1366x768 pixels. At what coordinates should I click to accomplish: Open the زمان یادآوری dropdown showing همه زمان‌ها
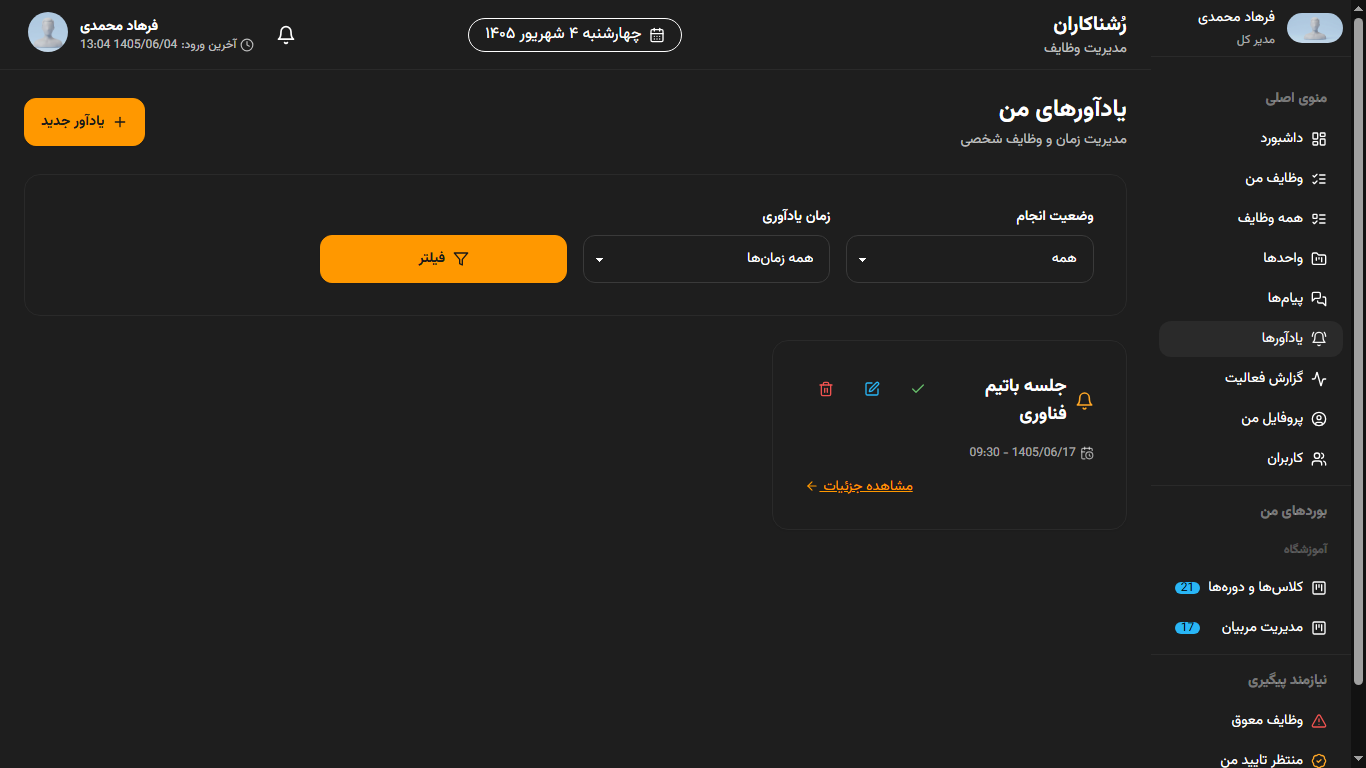706,259
